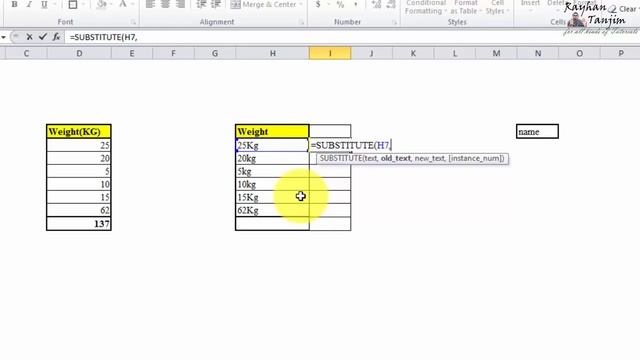Apply the cell borders button
Viewport: 640px width, 360px height.
click(73, 5)
